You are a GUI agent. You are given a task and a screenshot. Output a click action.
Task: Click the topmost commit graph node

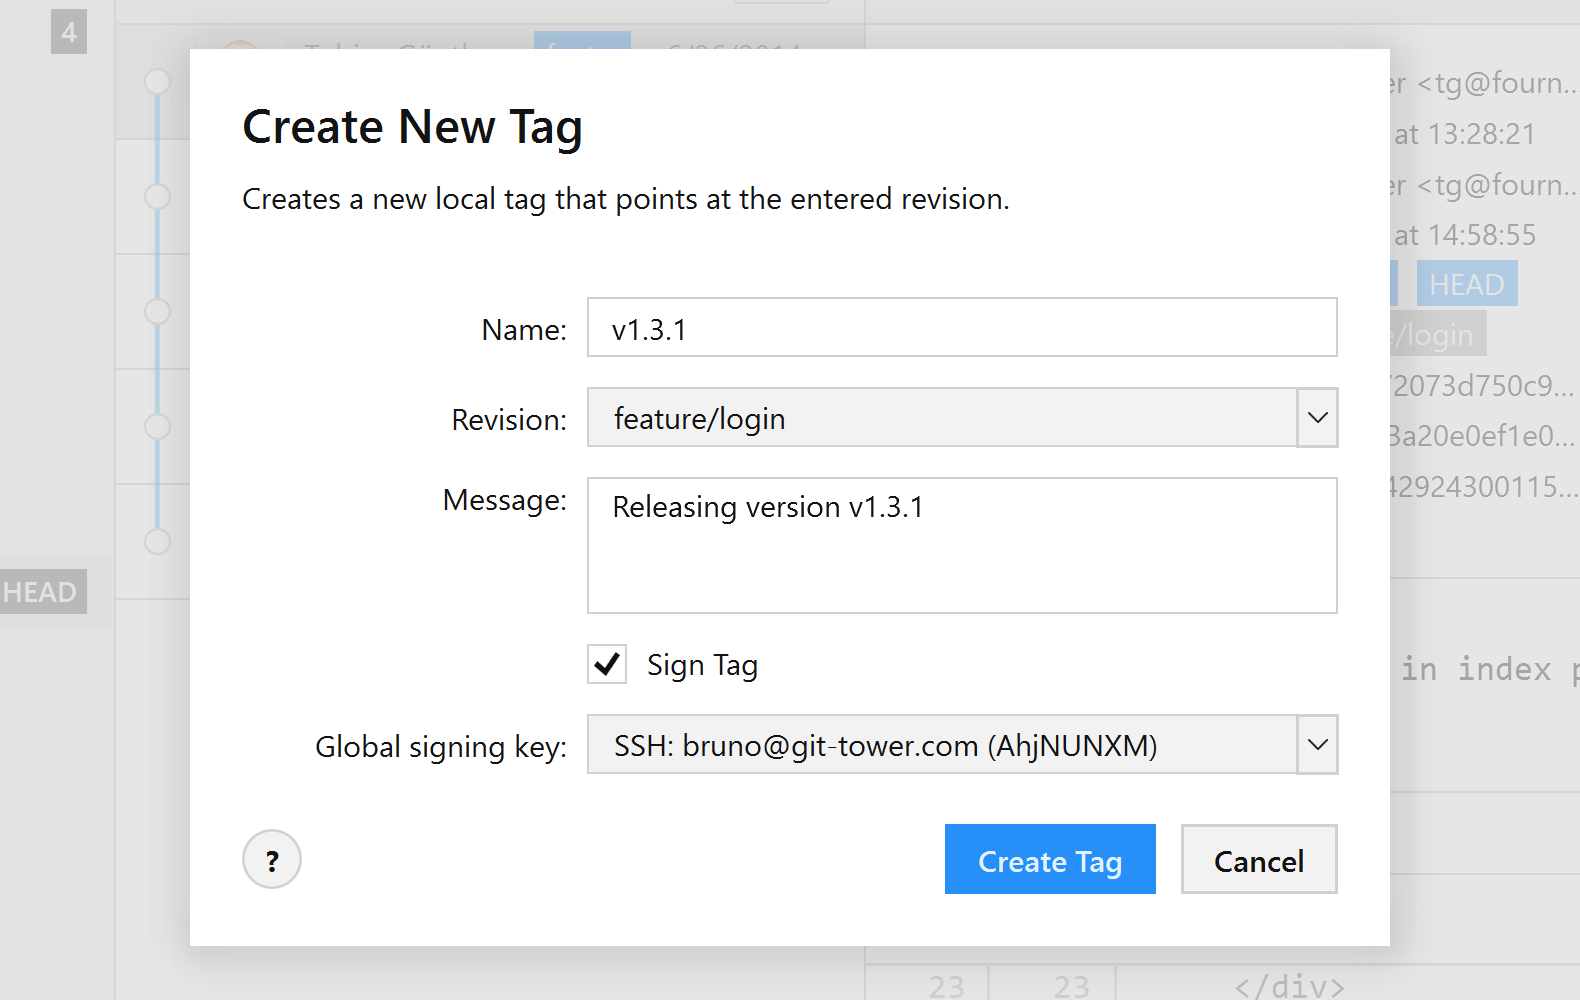[157, 81]
